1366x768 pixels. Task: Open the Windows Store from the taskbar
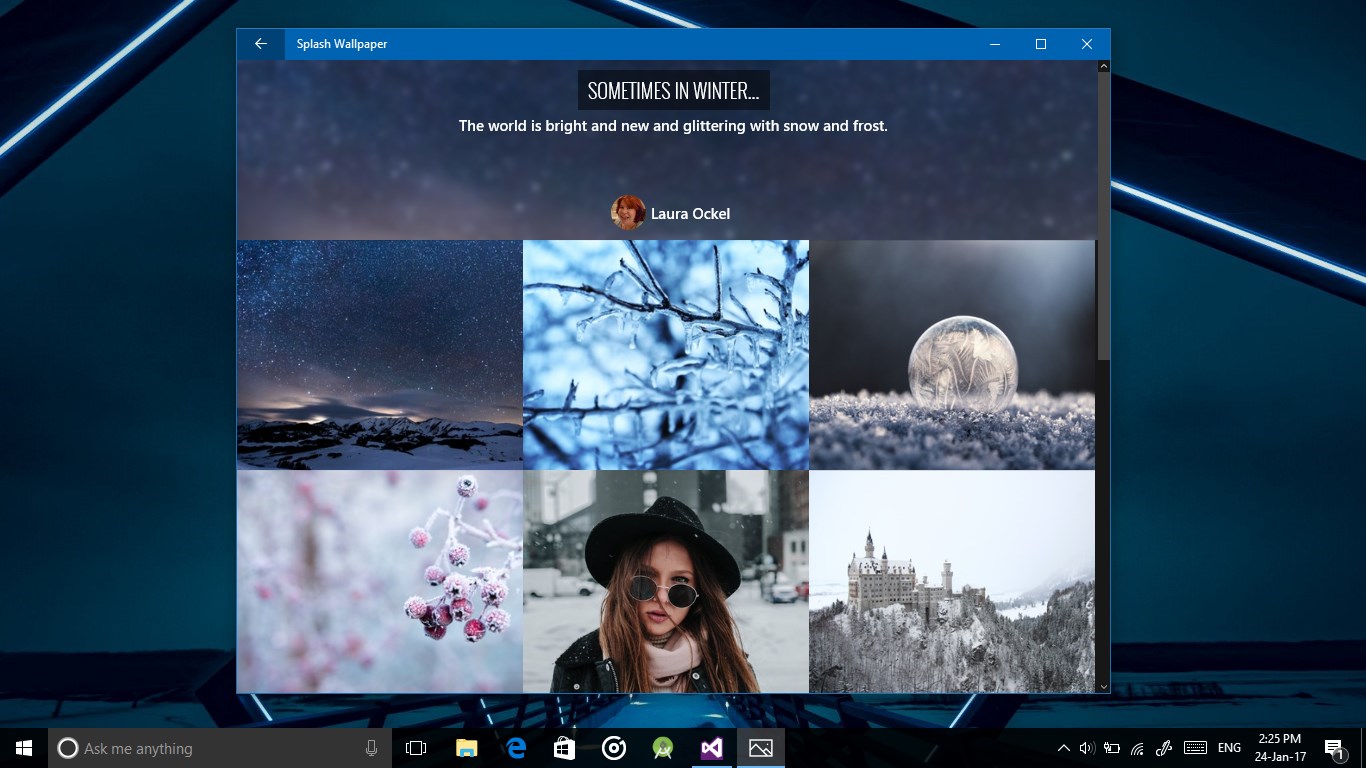pyautogui.click(x=565, y=748)
